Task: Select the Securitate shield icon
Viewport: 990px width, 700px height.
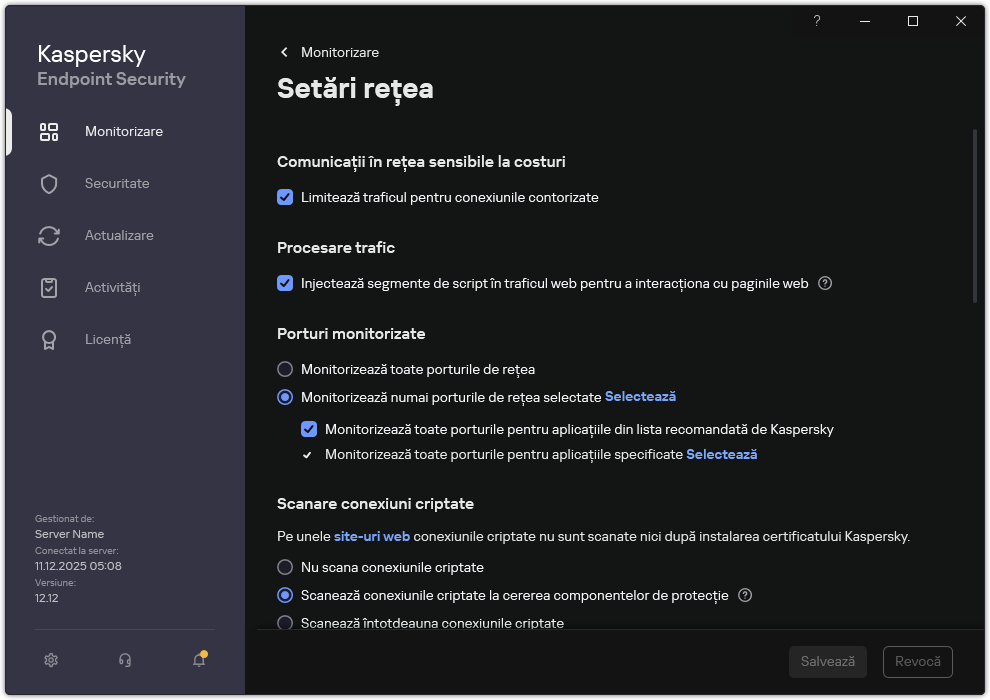Action: coord(49,183)
